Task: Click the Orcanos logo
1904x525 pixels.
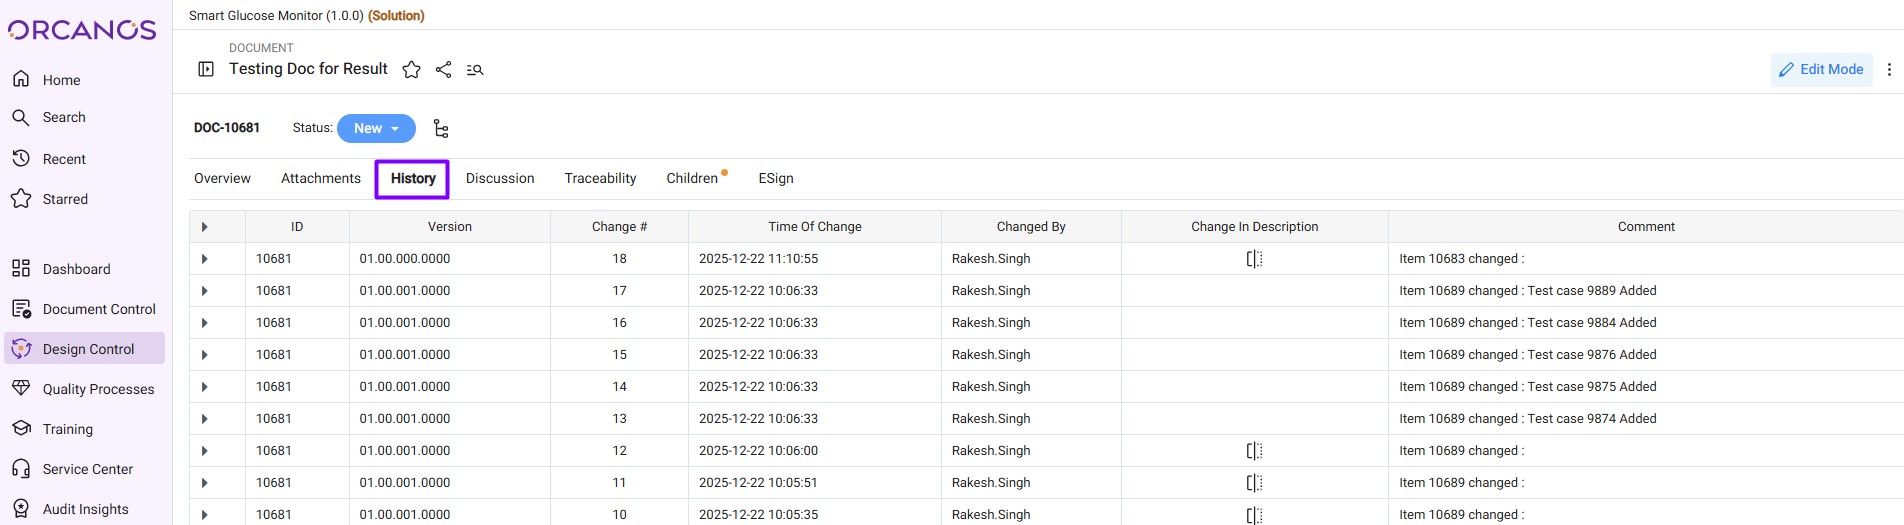Action: click(83, 30)
